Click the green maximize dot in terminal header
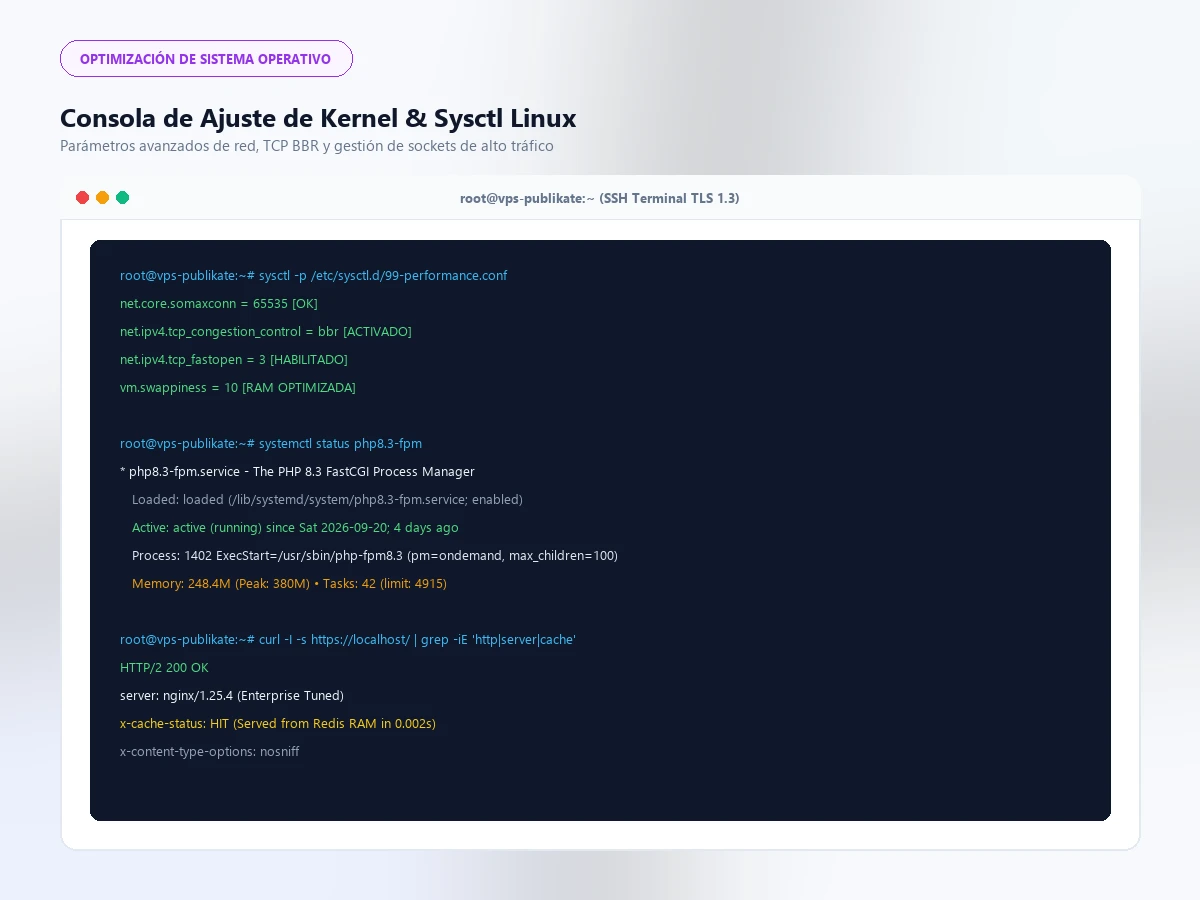This screenshot has width=1200, height=900. pos(123,198)
